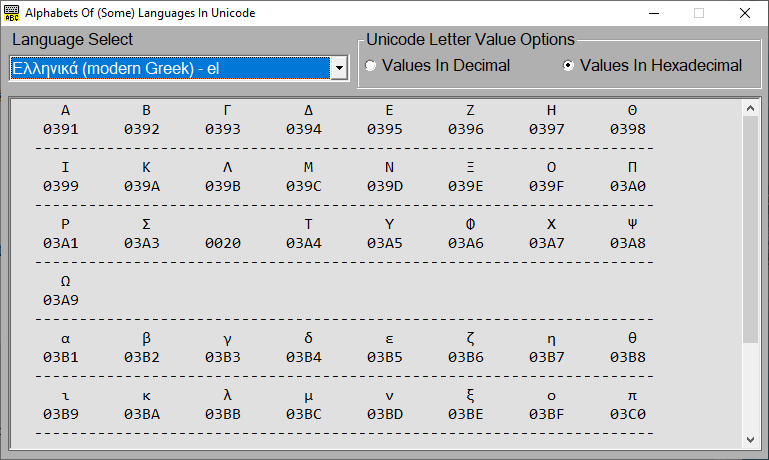Click the Ελληνικά (modern Greek) combo box field

coord(168,68)
